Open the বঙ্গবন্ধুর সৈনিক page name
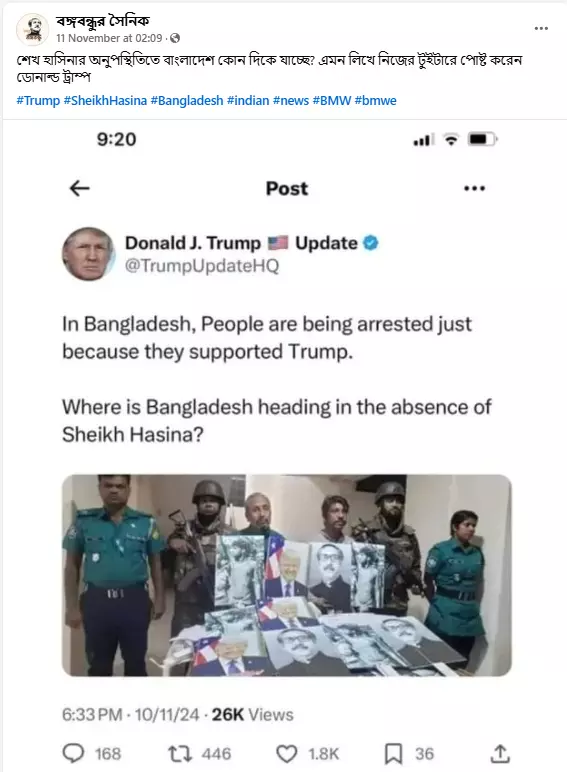The height and width of the screenshot is (772, 567). point(102,21)
